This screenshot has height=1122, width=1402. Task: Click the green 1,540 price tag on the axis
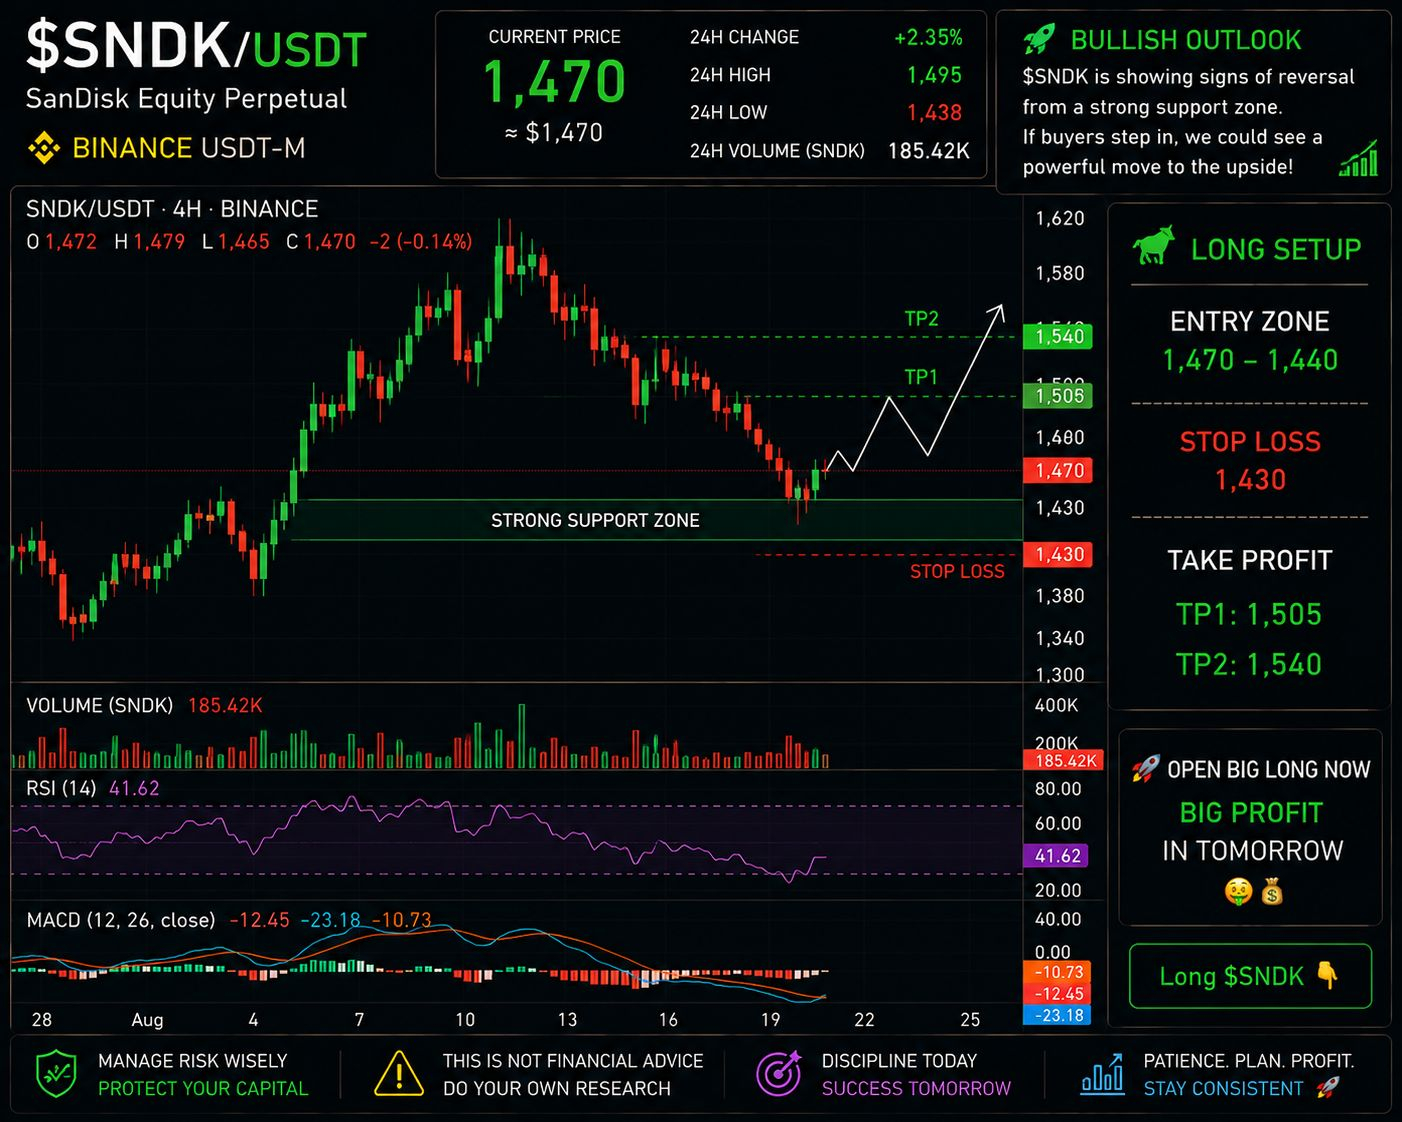click(1058, 336)
